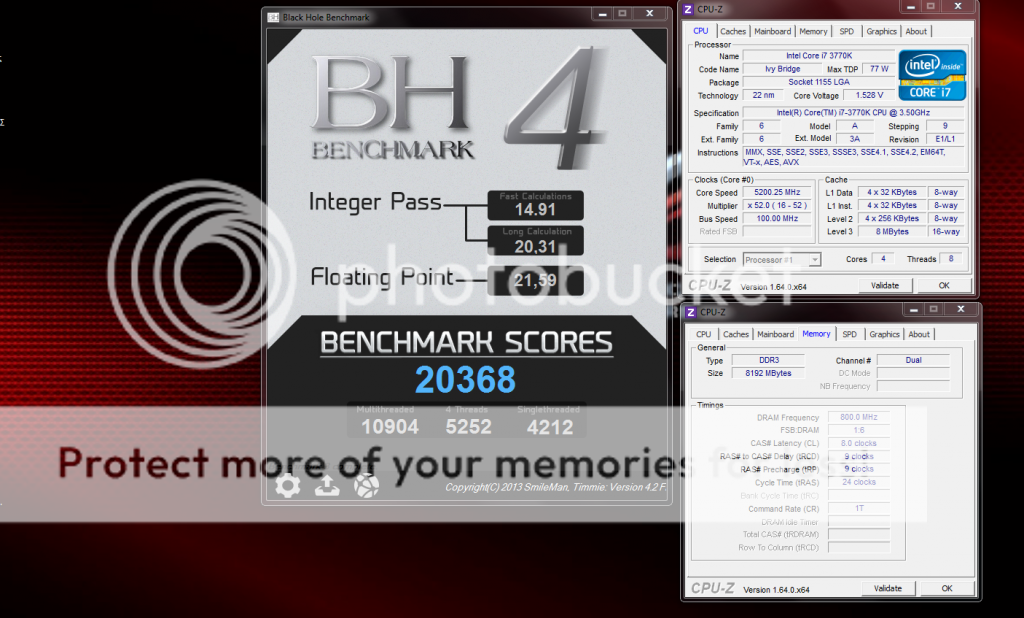Close the upper CPU-Z window
The image size is (1024, 618).
[x=958, y=9]
